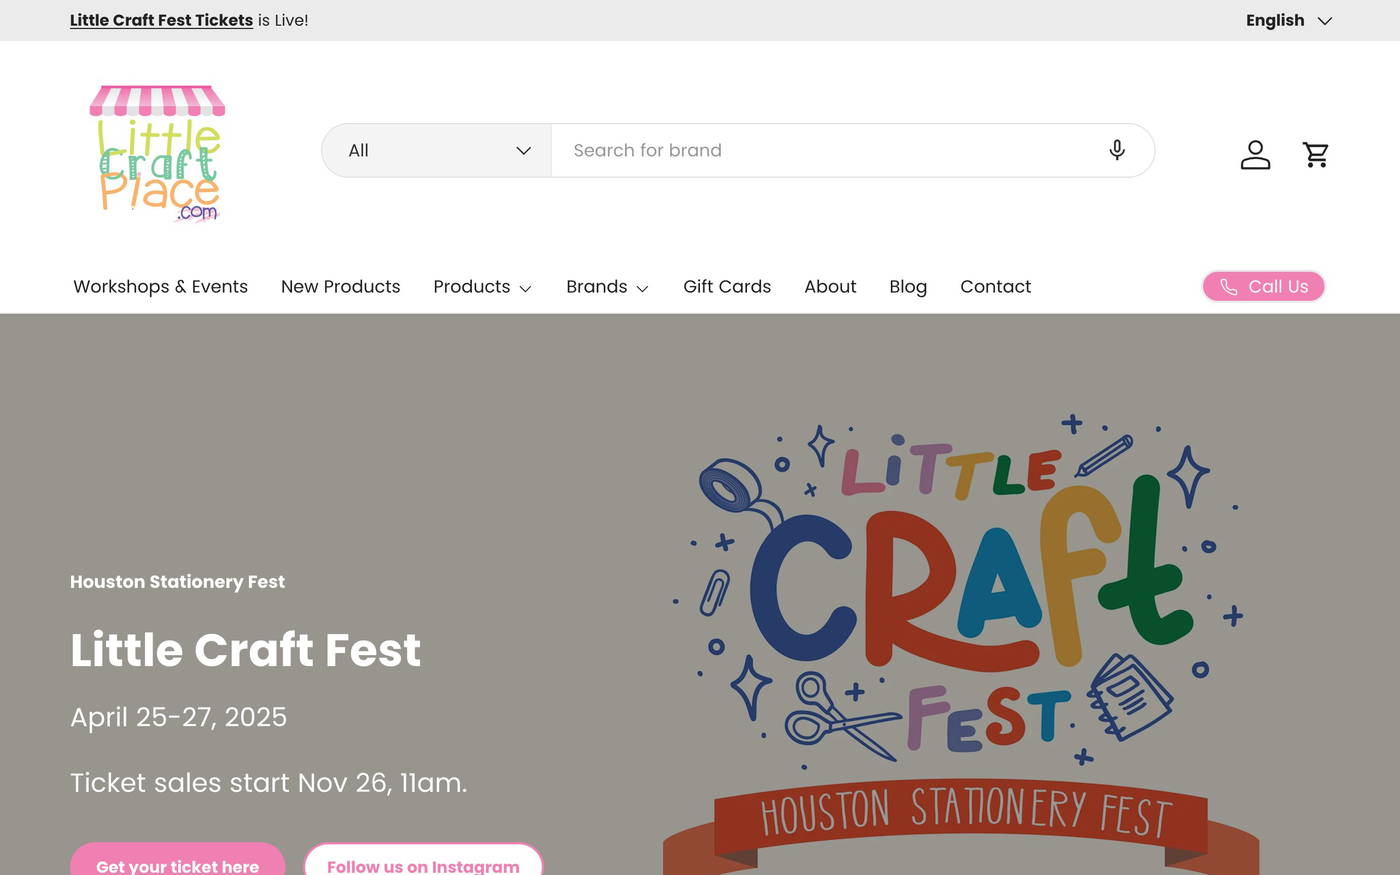Navigate to the Blog section
Screen dimensions: 1400x875
coord(908,286)
